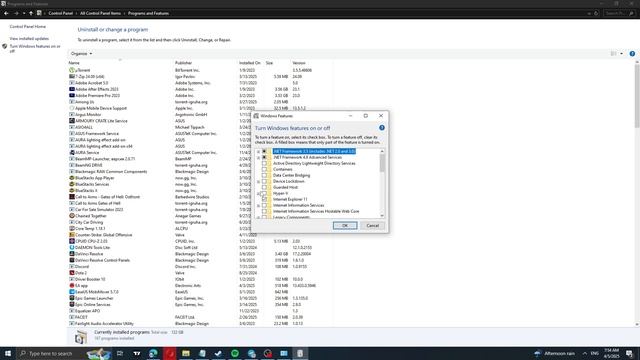Click the features list scroll down arrow

382,216
